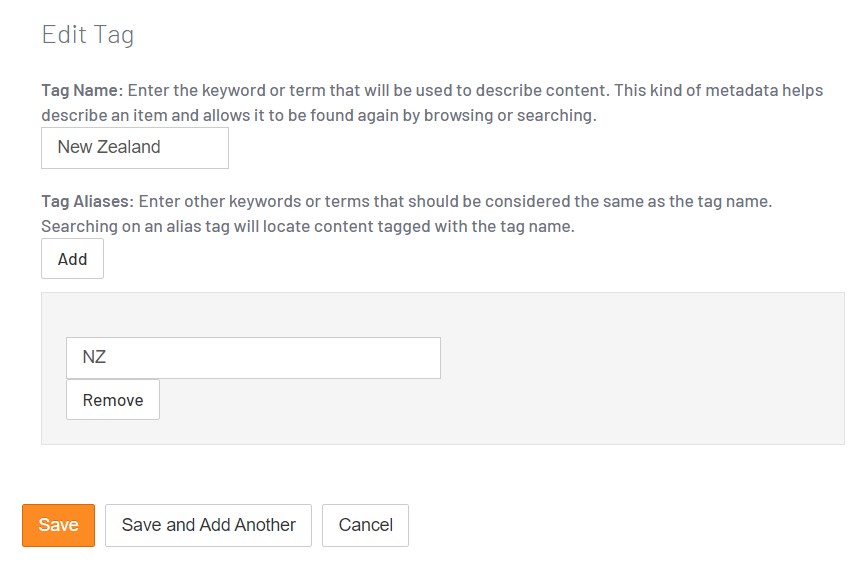Image resolution: width=857 pixels, height=571 pixels.
Task: Add a new tag alias
Action: [72, 259]
